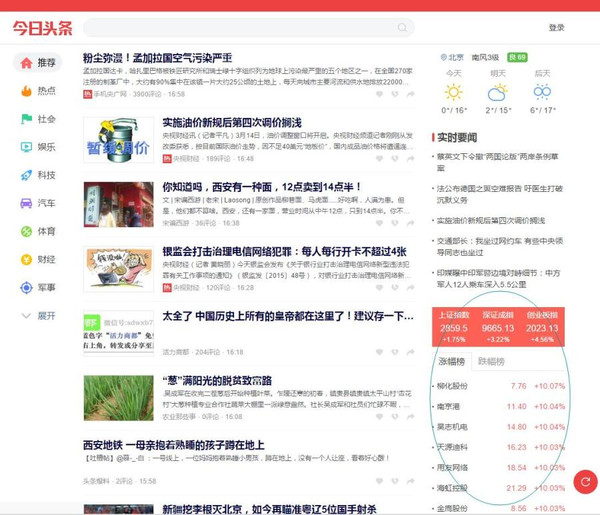Click the bank fraud cartoon thumbnail
This screenshot has height=515, width=600.
pos(119,269)
